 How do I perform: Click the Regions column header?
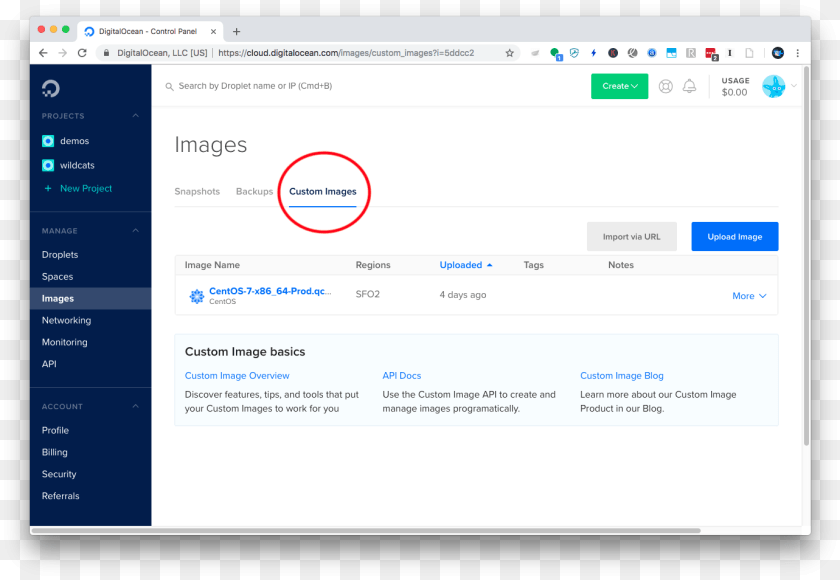tap(373, 265)
